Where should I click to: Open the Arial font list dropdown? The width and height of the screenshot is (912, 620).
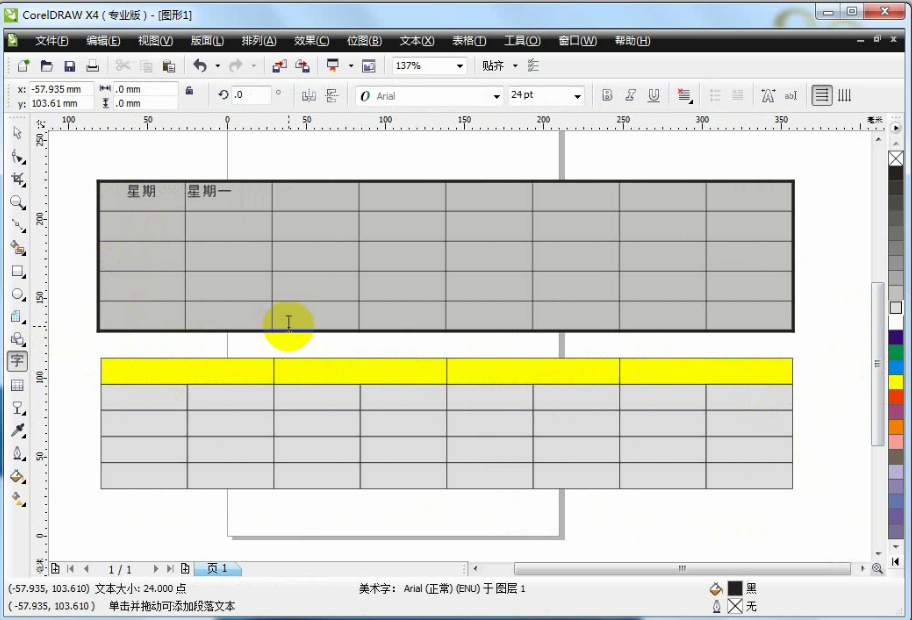tap(496, 97)
